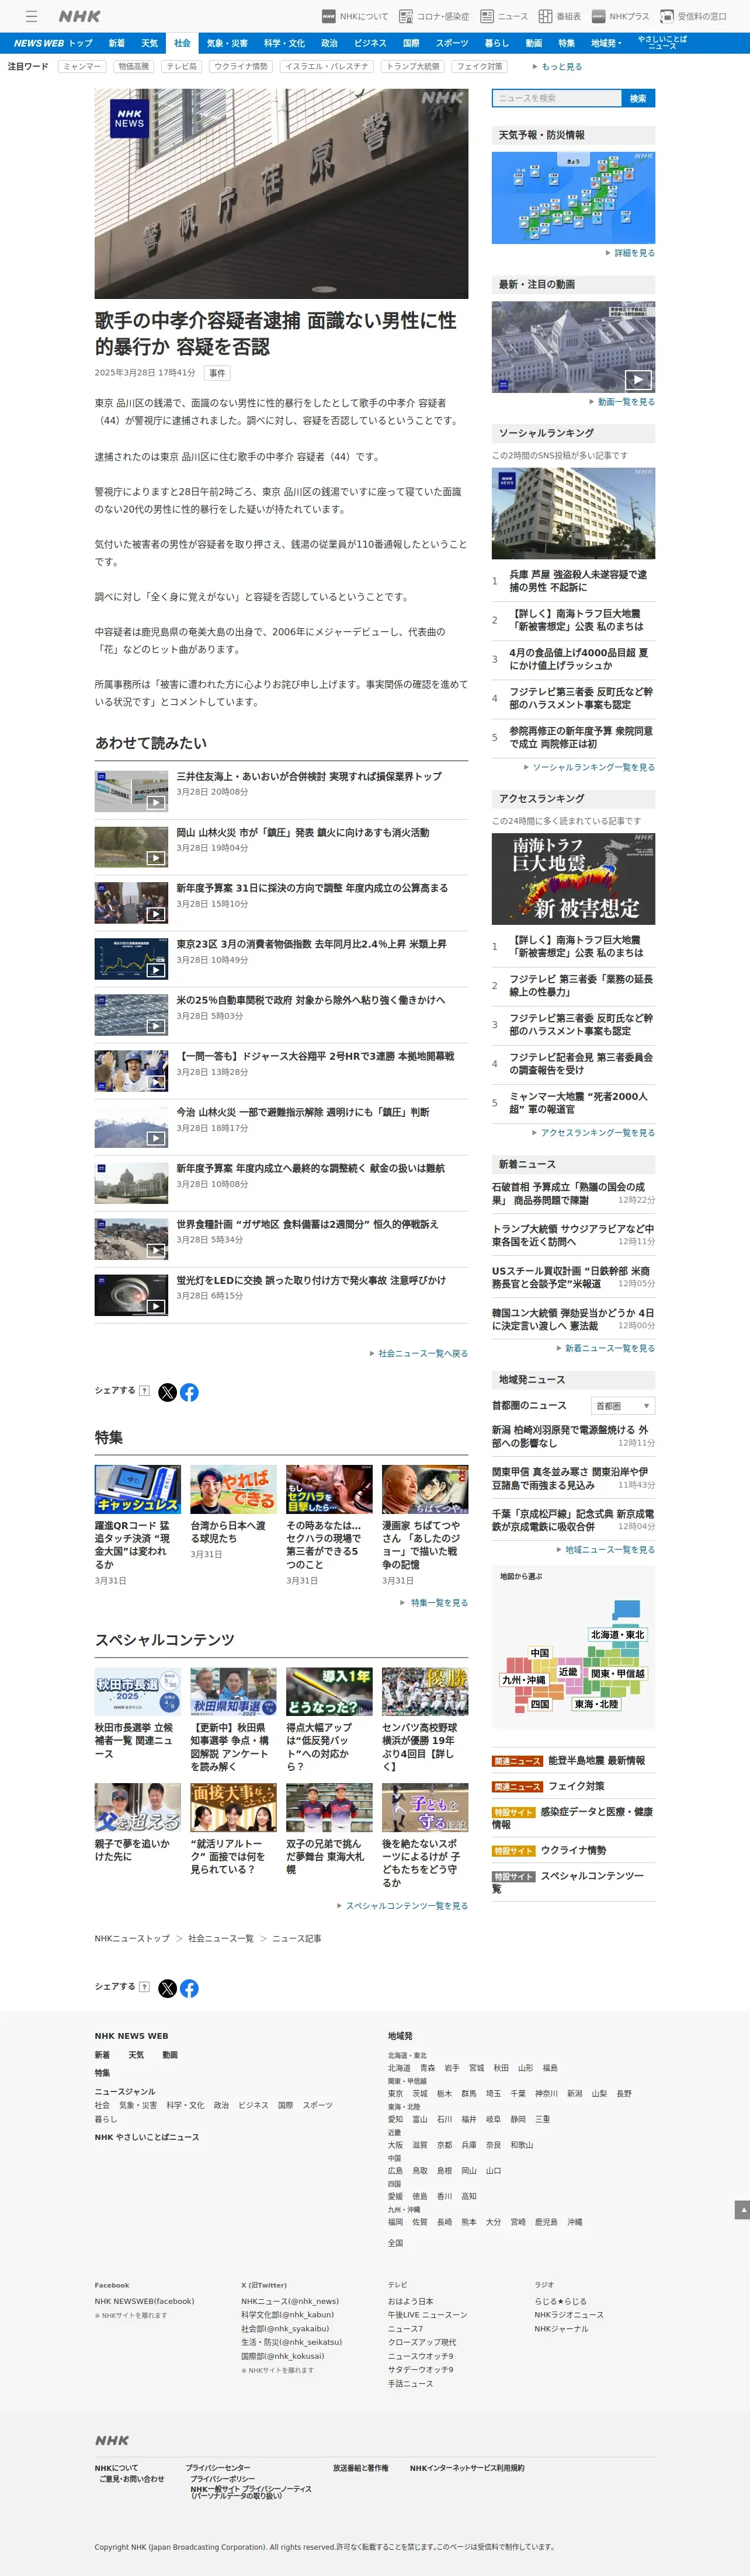
Task: Select the 社会 tab in navigation
Action: click(x=182, y=43)
